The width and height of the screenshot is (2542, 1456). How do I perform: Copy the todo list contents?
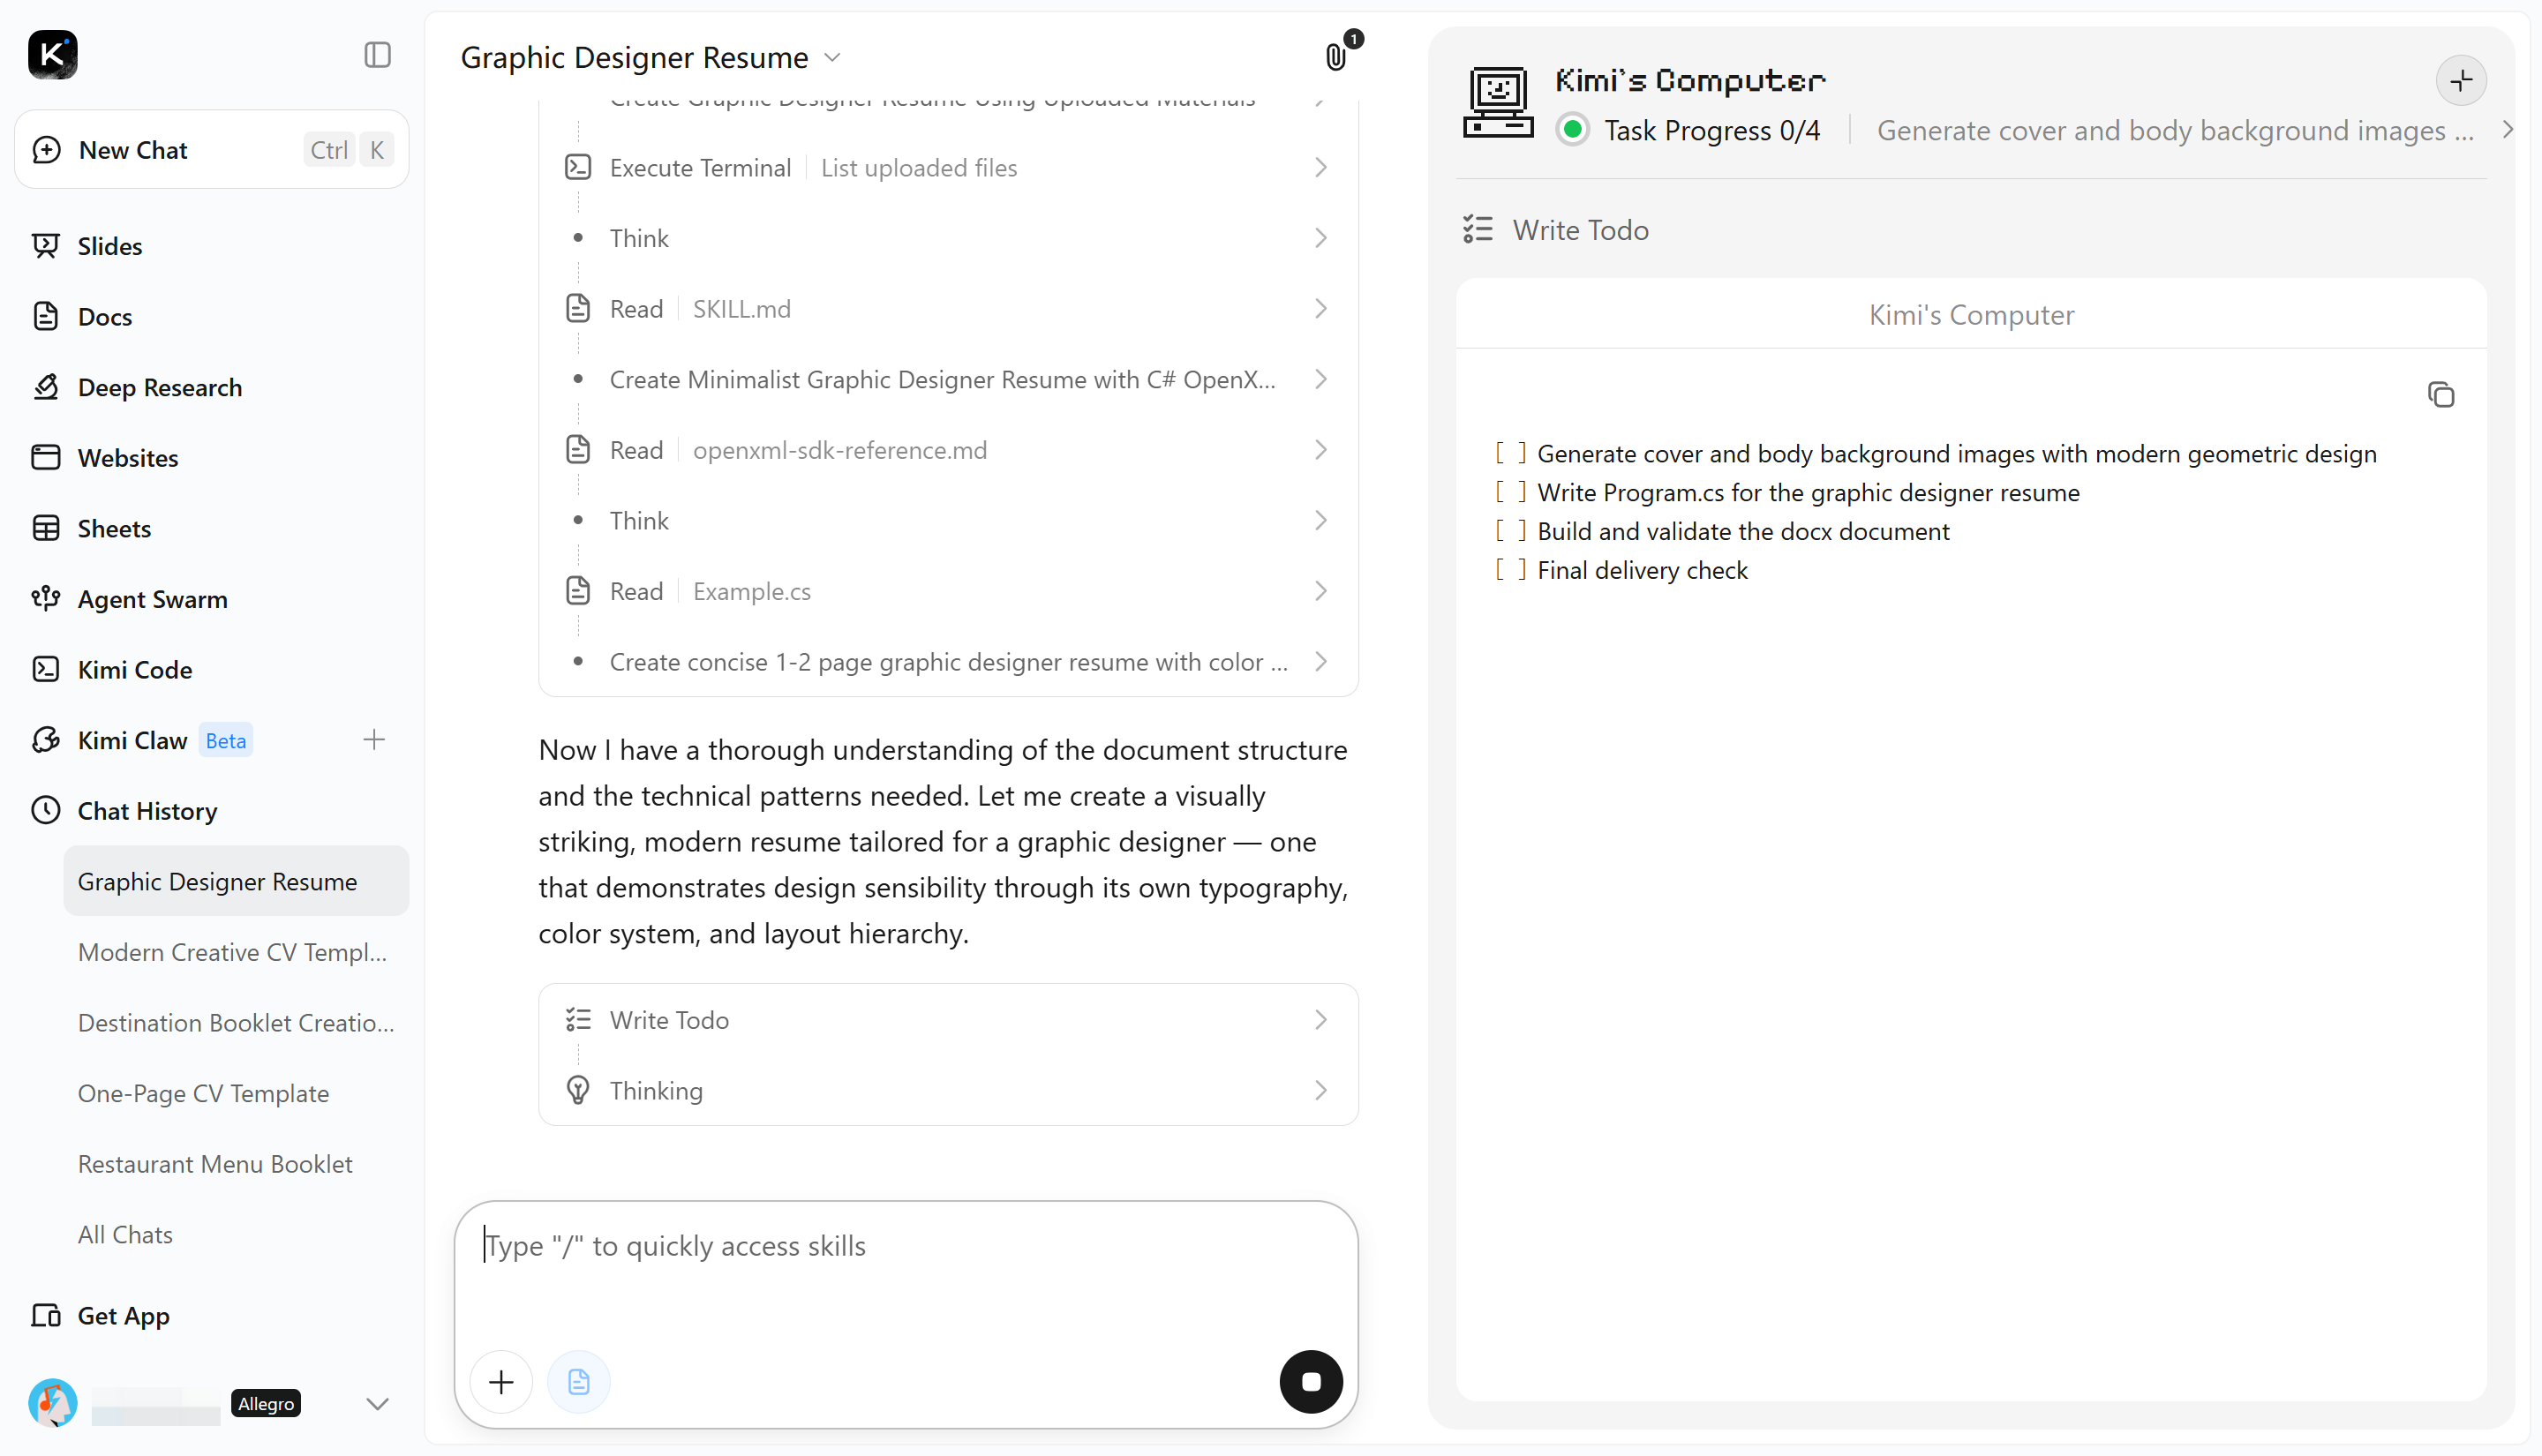click(x=2441, y=395)
